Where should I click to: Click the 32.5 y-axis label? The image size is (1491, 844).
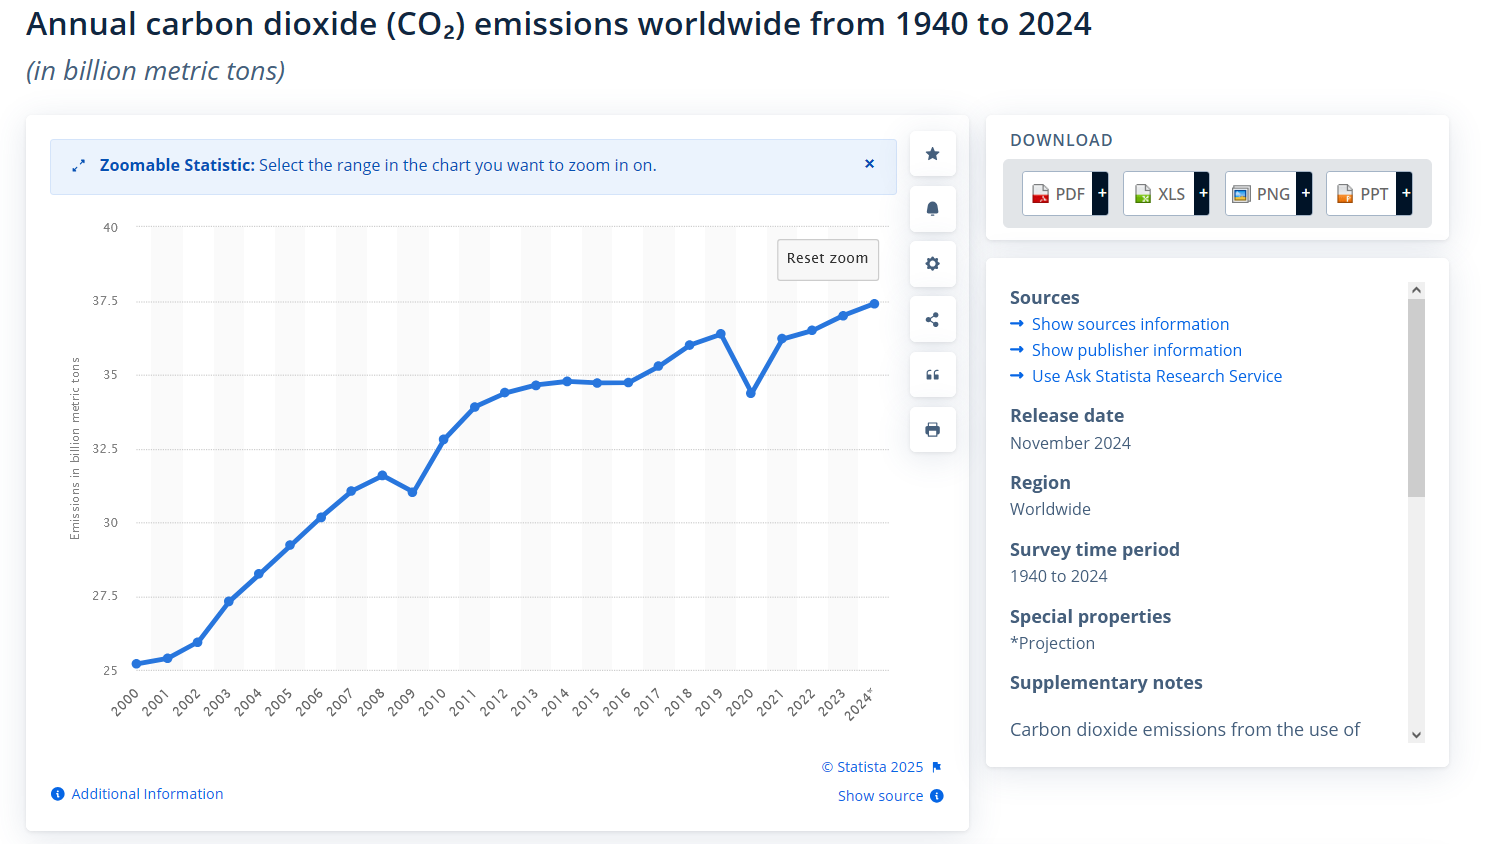pos(105,449)
